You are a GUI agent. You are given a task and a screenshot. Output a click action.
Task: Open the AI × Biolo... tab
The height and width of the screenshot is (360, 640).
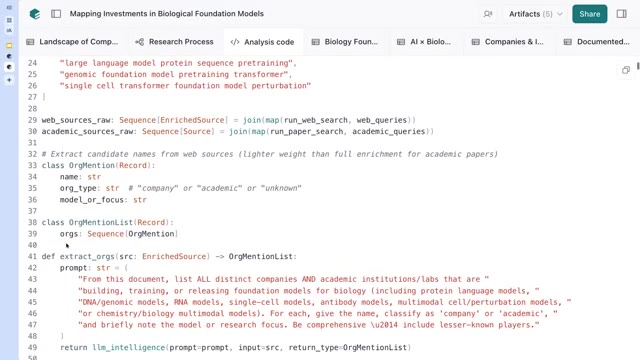pyautogui.click(x=424, y=42)
